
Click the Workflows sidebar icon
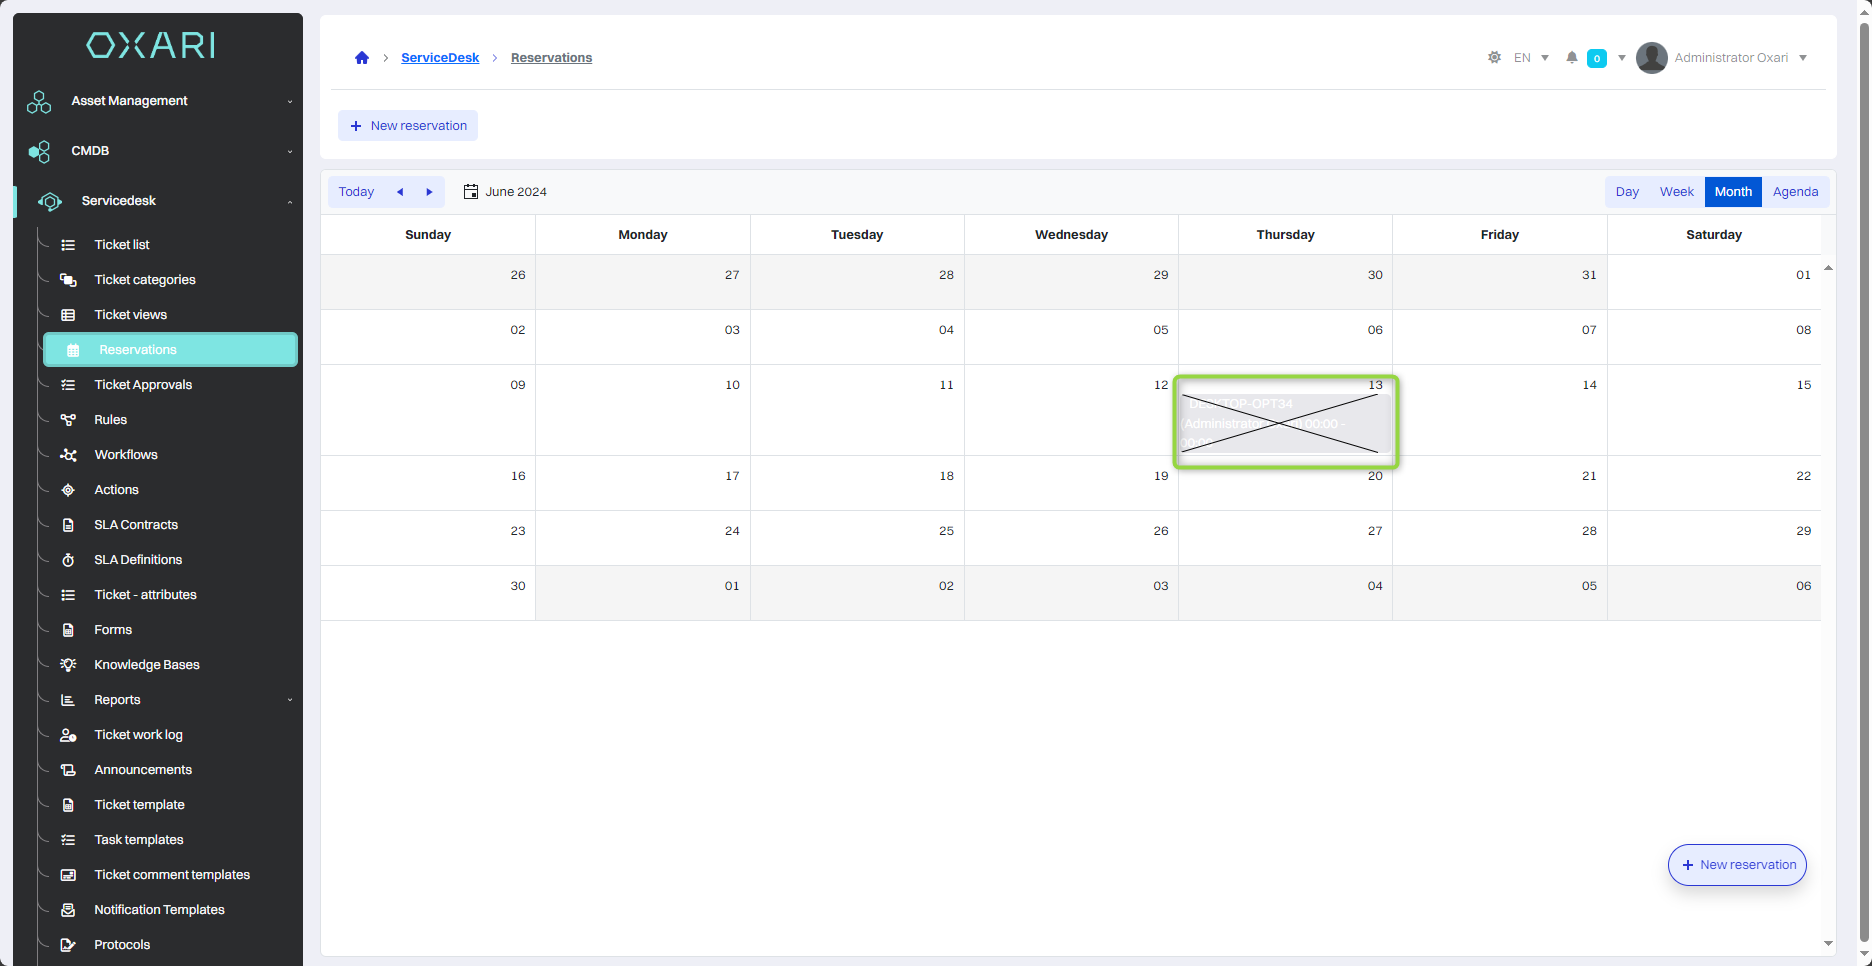pyautogui.click(x=68, y=455)
